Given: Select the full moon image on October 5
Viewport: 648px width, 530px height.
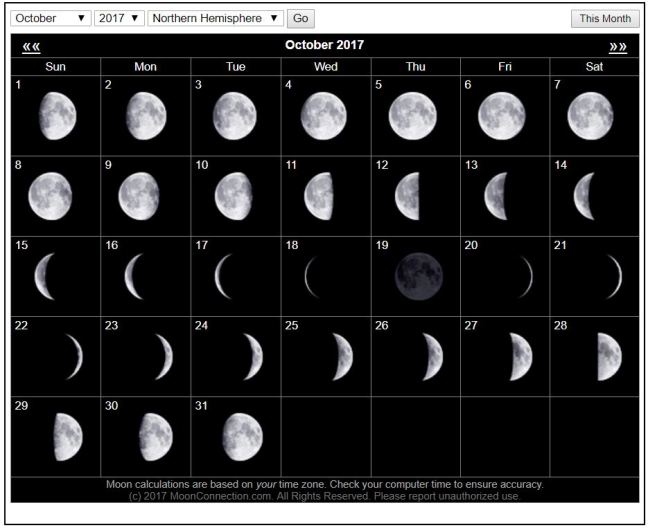Looking at the screenshot, I should (412, 116).
